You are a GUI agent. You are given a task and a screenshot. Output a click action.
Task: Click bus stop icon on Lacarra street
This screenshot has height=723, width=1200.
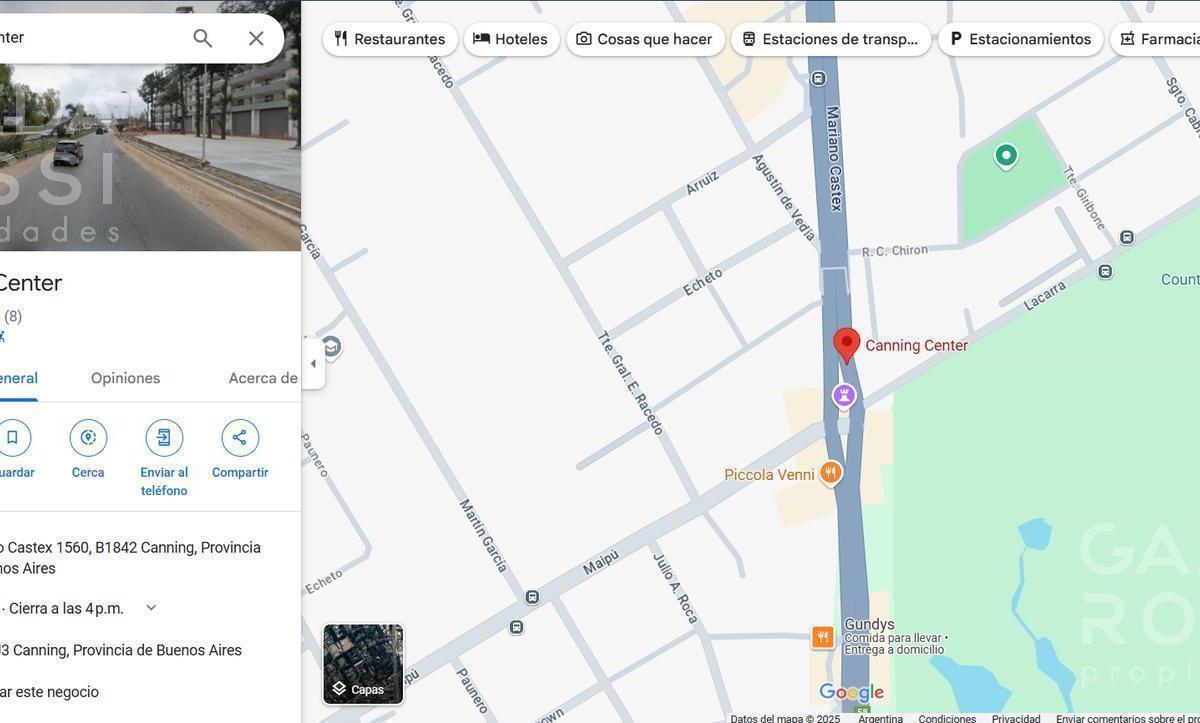1105,271
